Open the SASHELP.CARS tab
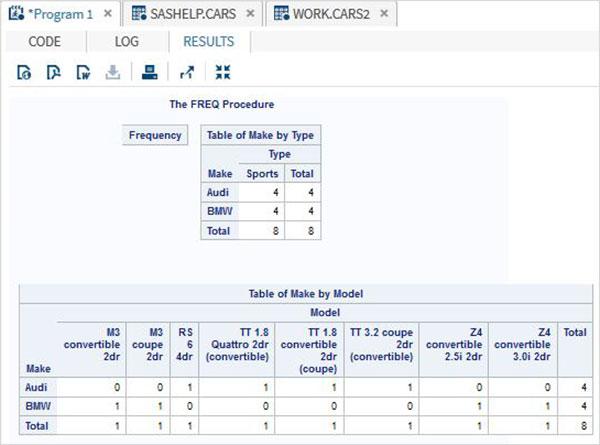 point(193,14)
